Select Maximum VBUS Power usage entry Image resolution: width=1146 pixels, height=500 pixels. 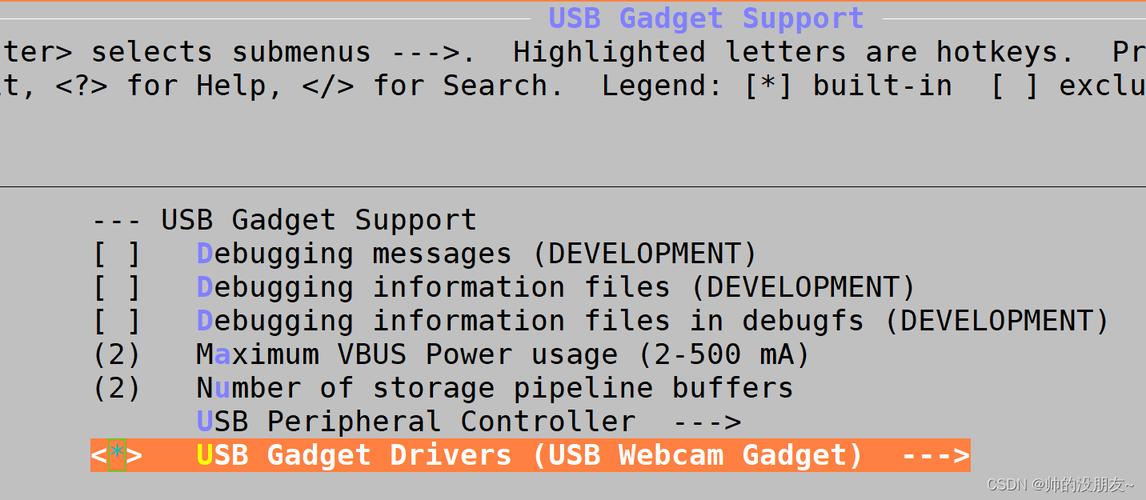(503, 355)
